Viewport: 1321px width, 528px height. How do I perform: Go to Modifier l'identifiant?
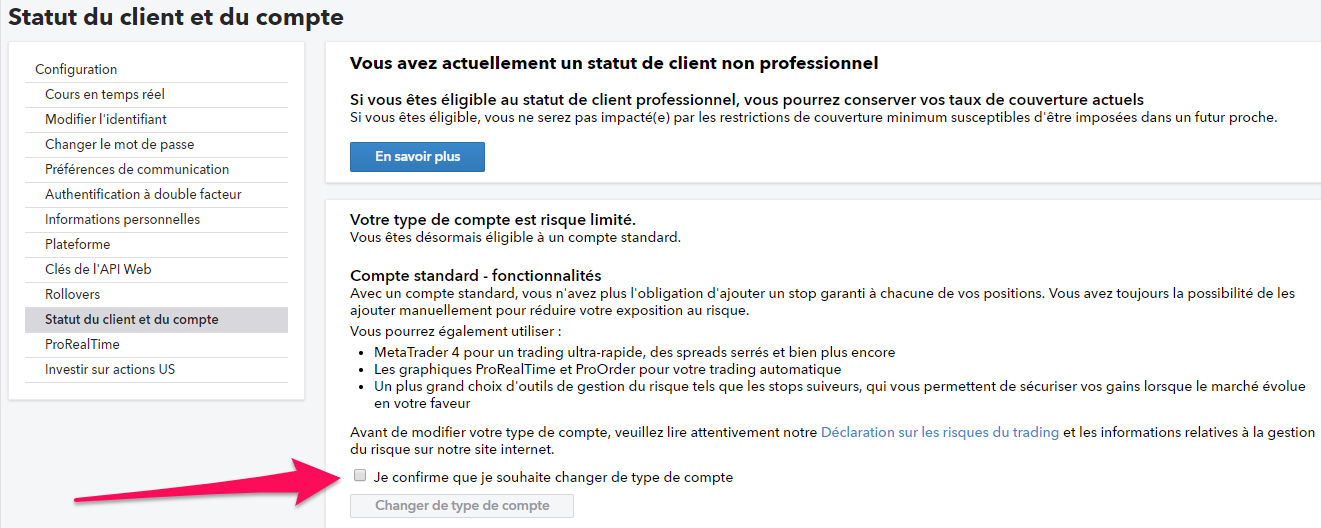coord(106,119)
